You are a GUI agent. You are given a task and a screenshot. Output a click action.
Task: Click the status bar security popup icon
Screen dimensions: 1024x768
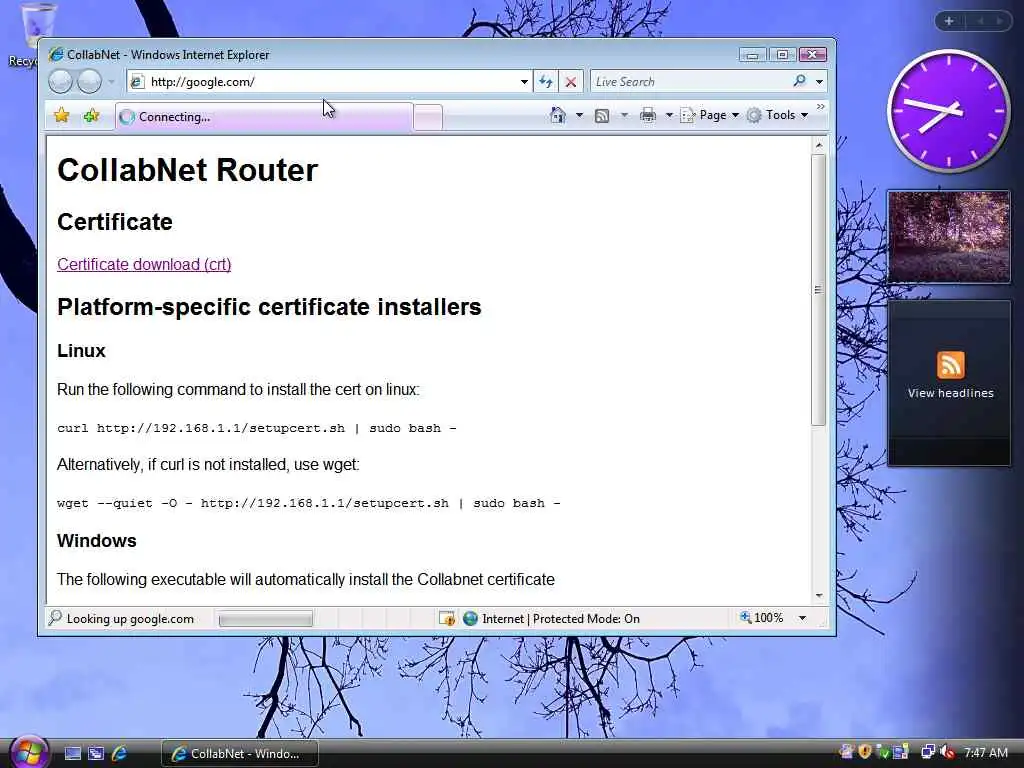pos(447,618)
